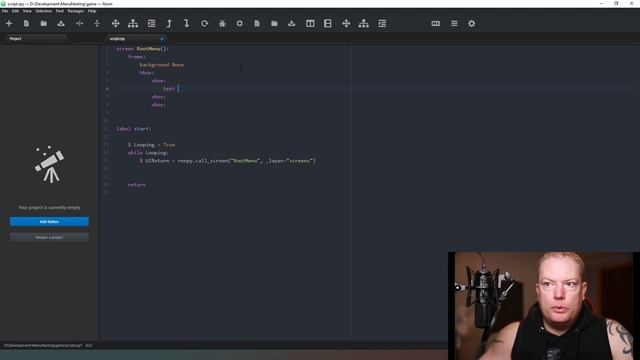Click the three-line list icon near the settings gear
Image resolution: width=640 pixels, height=360 pixels.
point(454,24)
